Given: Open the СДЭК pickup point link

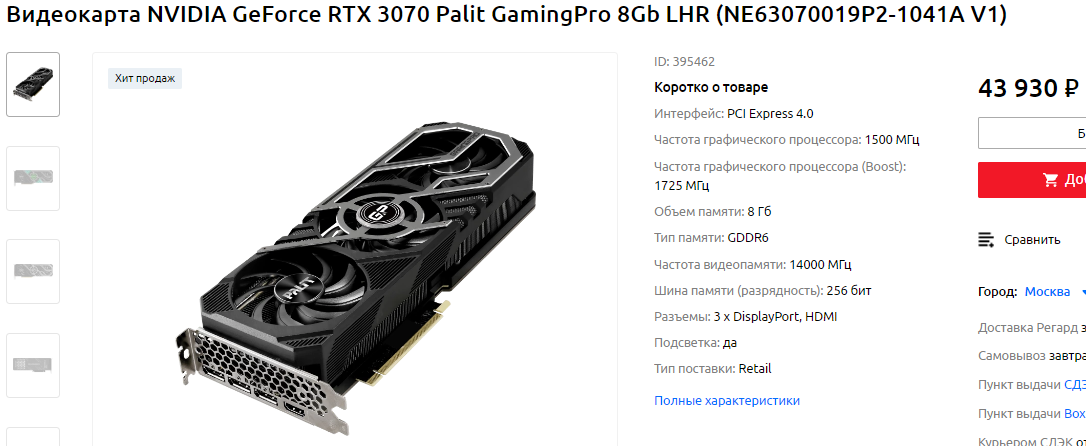Looking at the screenshot, I should [1075, 384].
